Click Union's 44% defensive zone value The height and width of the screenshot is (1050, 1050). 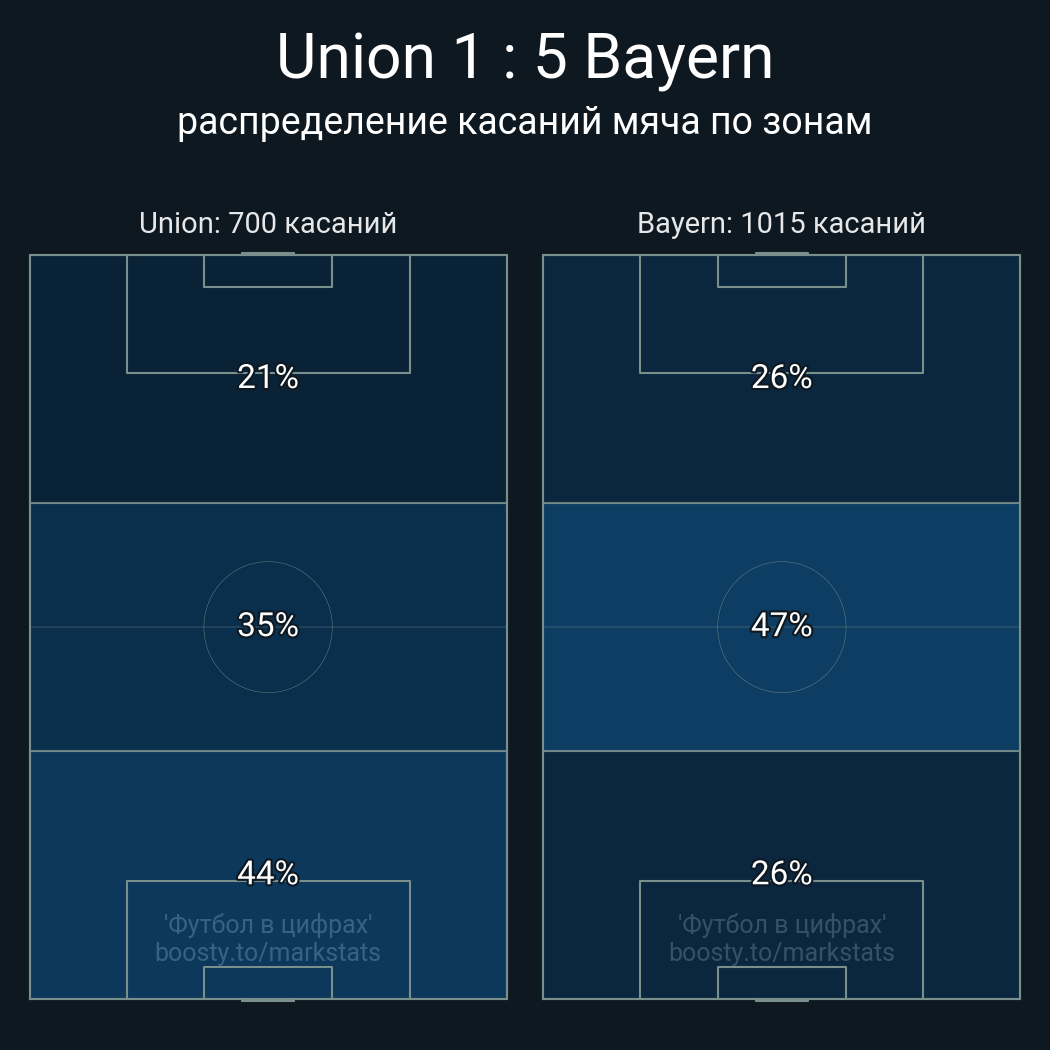pos(268,873)
